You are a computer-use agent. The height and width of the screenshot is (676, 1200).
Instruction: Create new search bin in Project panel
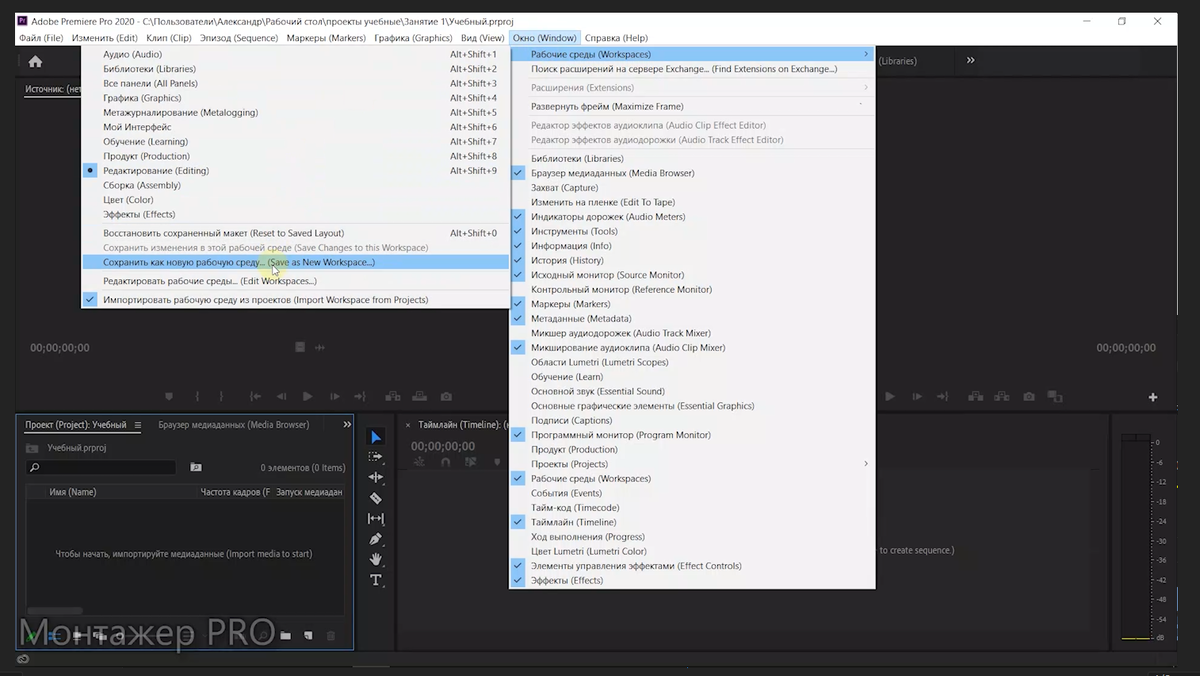pos(196,467)
